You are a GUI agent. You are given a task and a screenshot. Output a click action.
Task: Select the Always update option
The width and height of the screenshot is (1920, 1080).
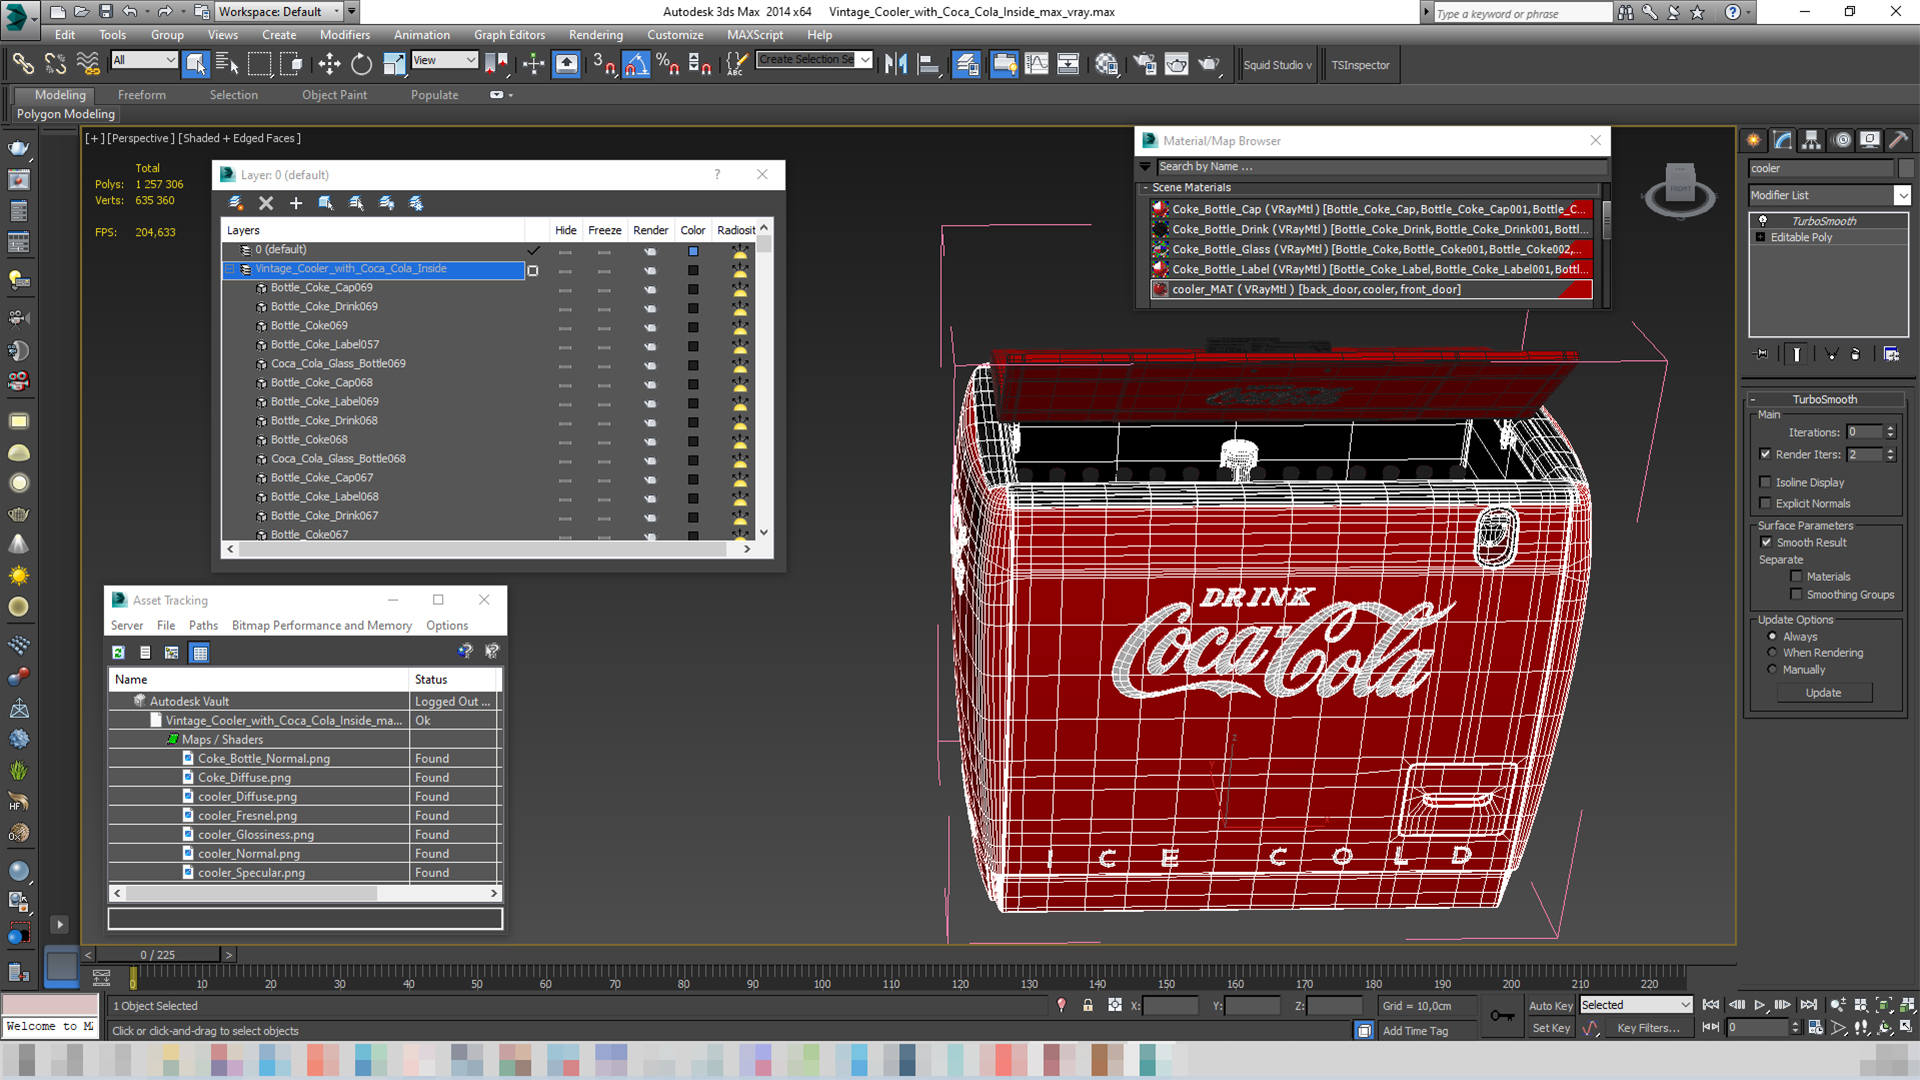click(1772, 636)
